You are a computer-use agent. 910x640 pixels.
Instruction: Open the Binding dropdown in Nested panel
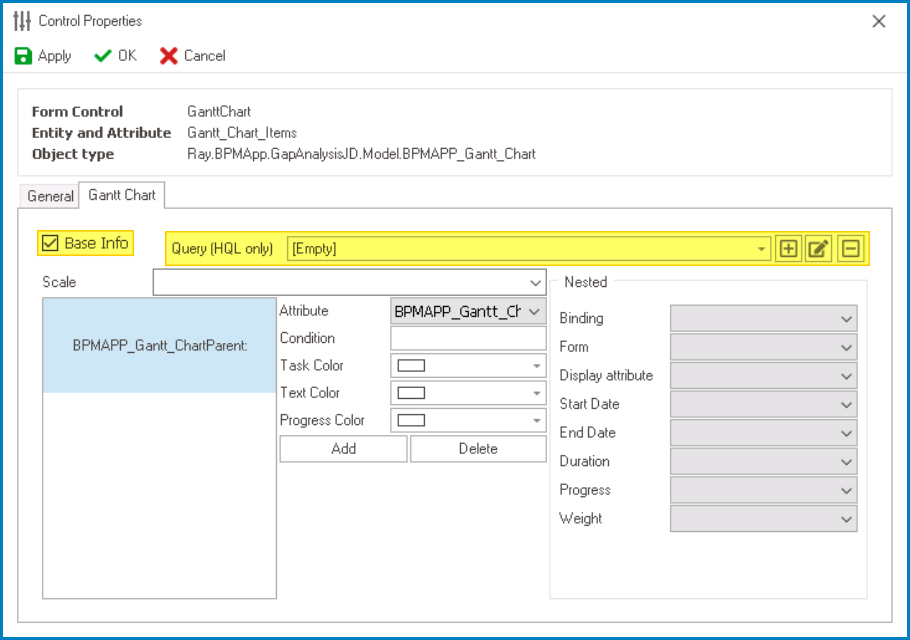point(848,318)
